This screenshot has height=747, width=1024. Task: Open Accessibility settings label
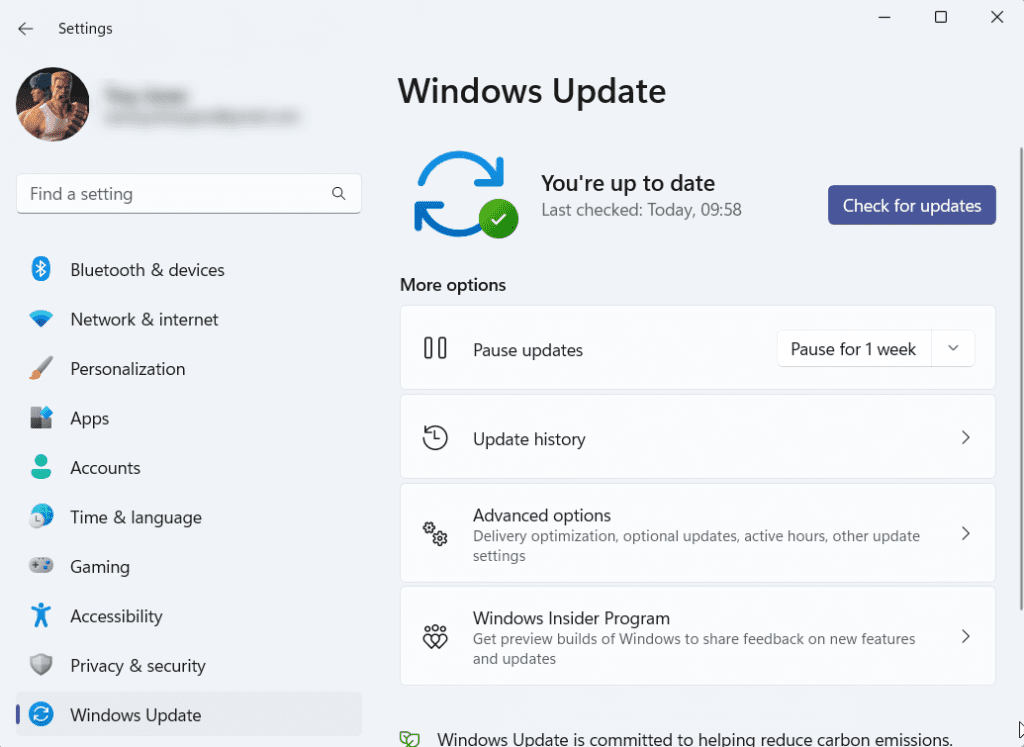pos(116,616)
